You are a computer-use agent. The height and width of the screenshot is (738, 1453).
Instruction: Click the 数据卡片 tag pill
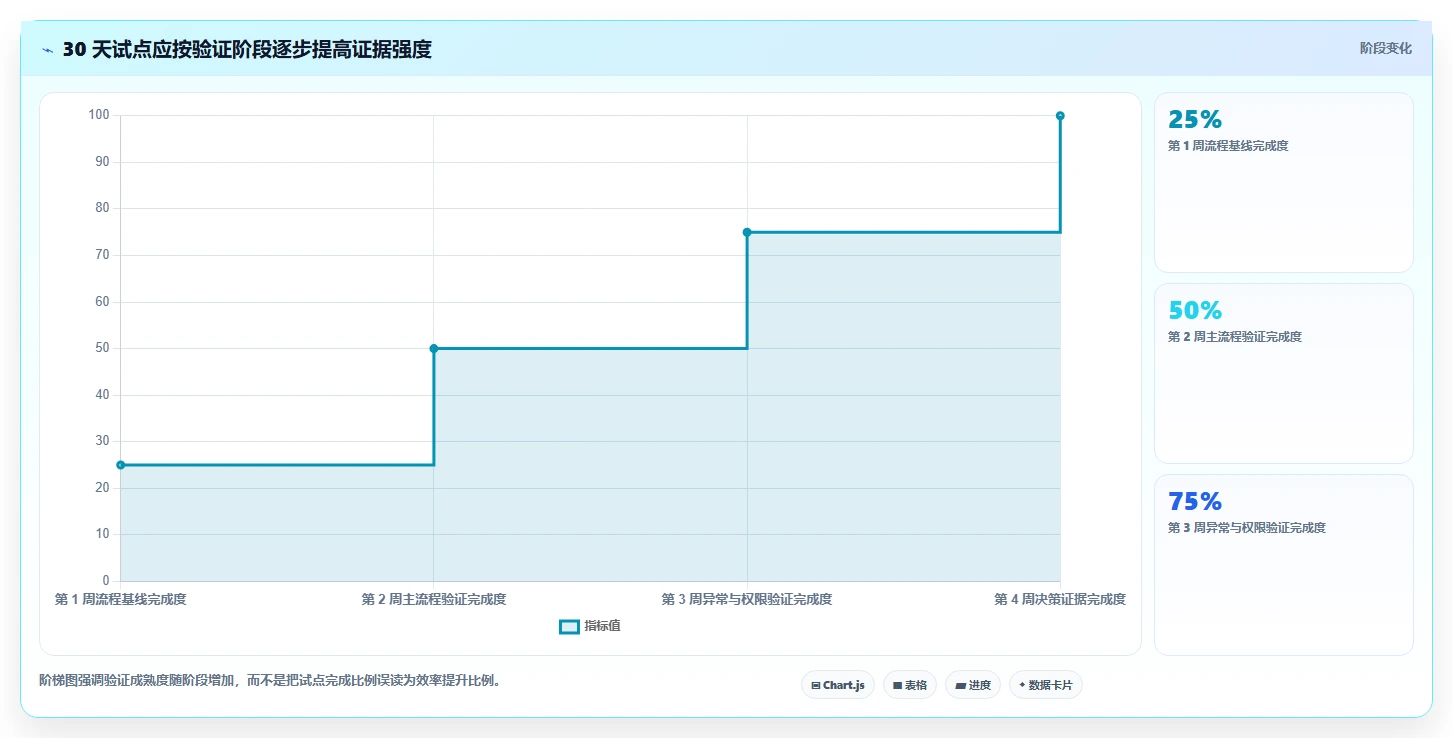[x=1046, y=685]
